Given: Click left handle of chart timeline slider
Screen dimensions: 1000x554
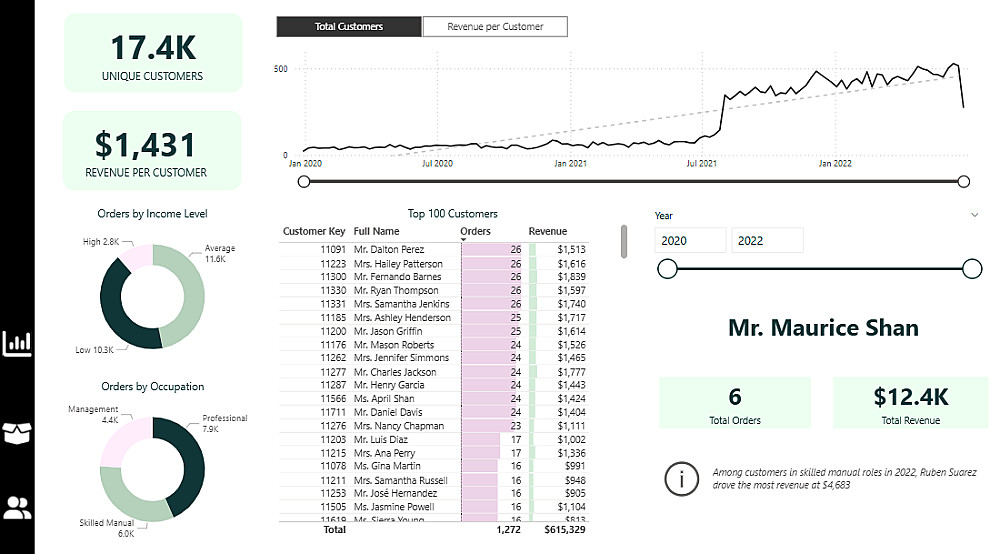Looking at the screenshot, I should point(304,181).
